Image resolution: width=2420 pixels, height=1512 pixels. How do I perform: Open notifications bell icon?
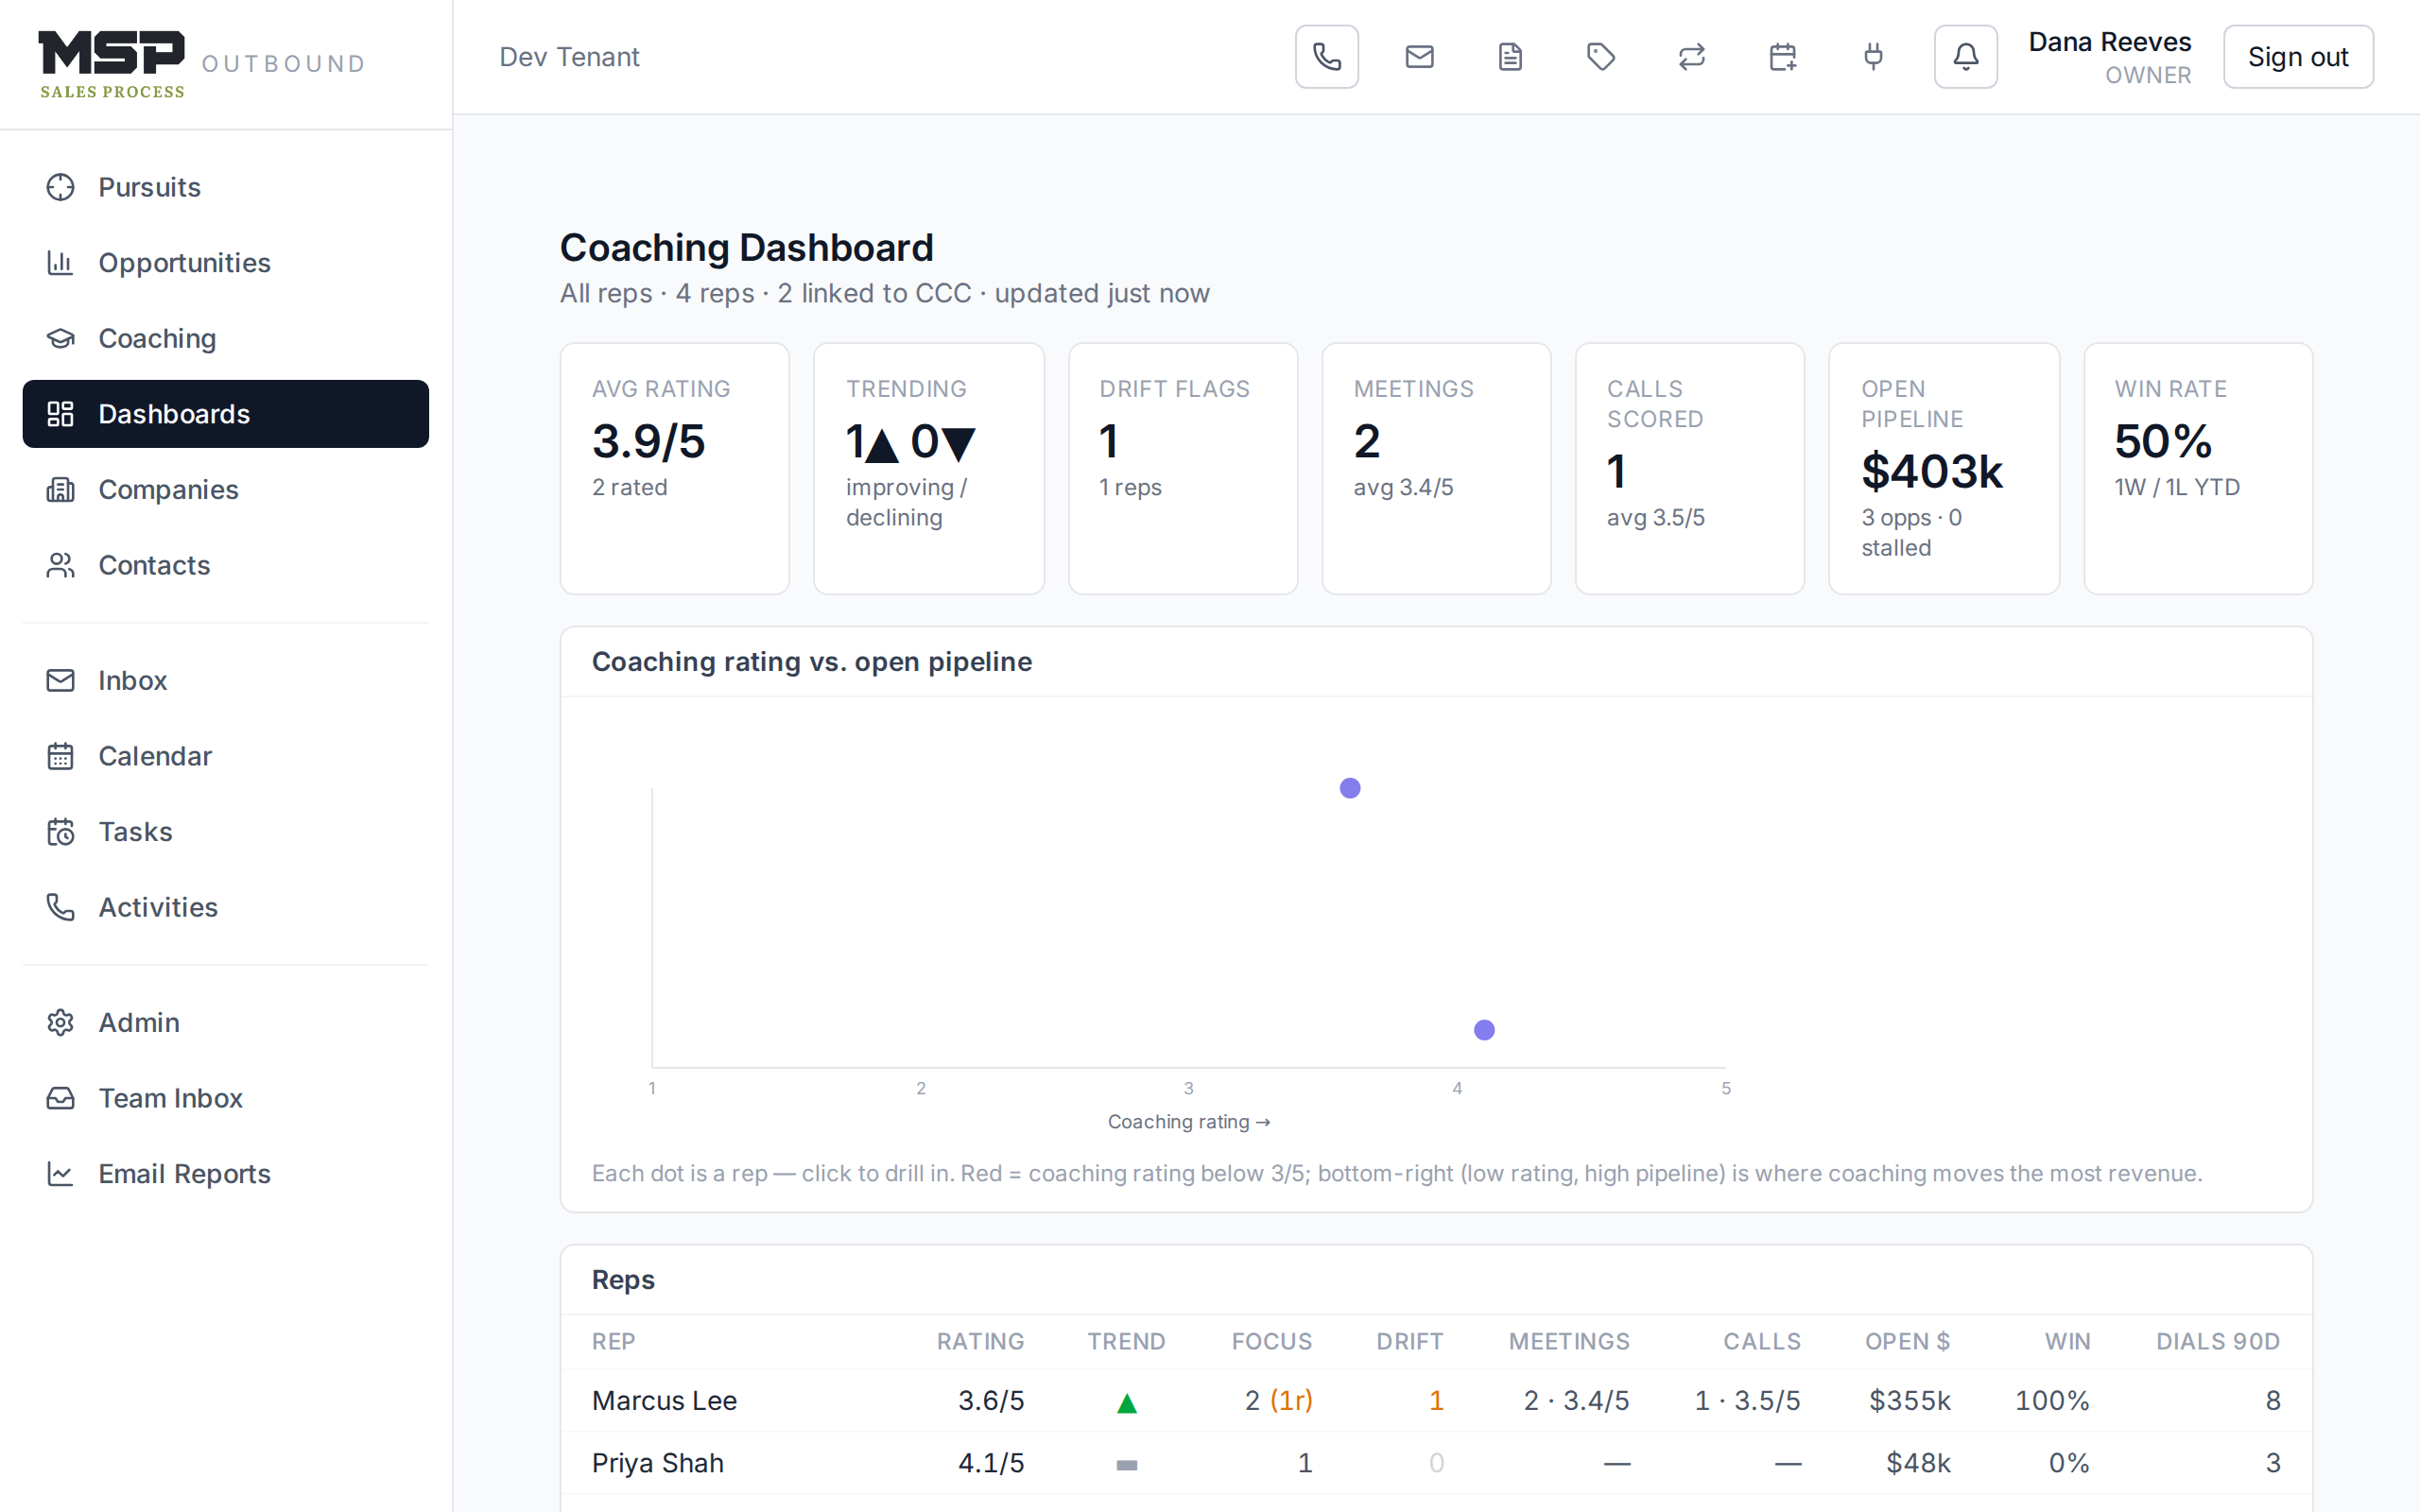(1965, 57)
